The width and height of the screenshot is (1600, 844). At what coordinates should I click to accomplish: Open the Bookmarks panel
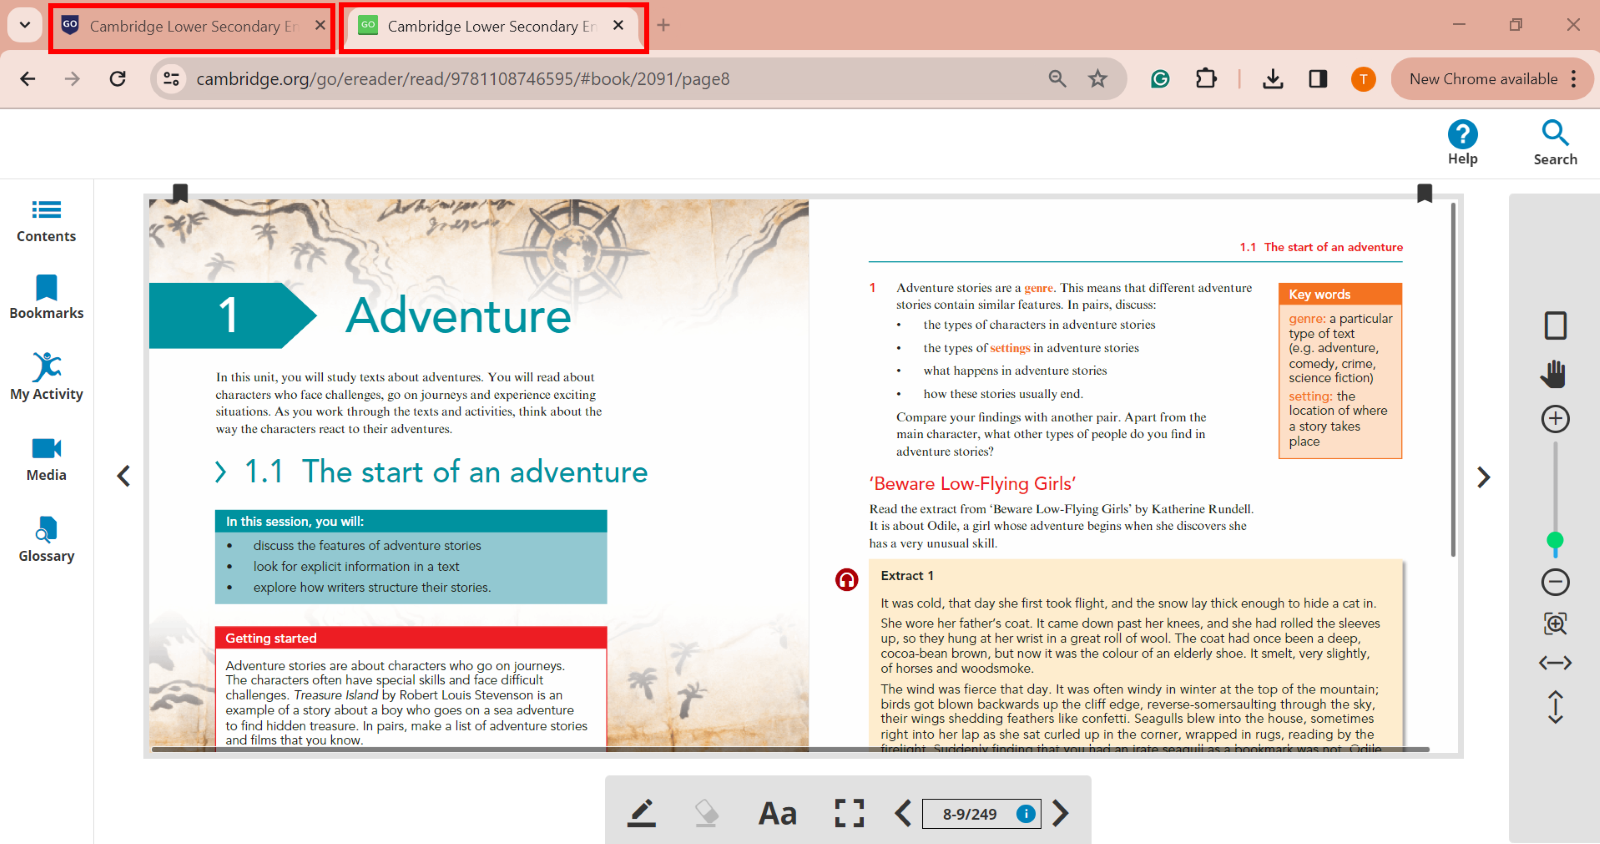point(46,297)
